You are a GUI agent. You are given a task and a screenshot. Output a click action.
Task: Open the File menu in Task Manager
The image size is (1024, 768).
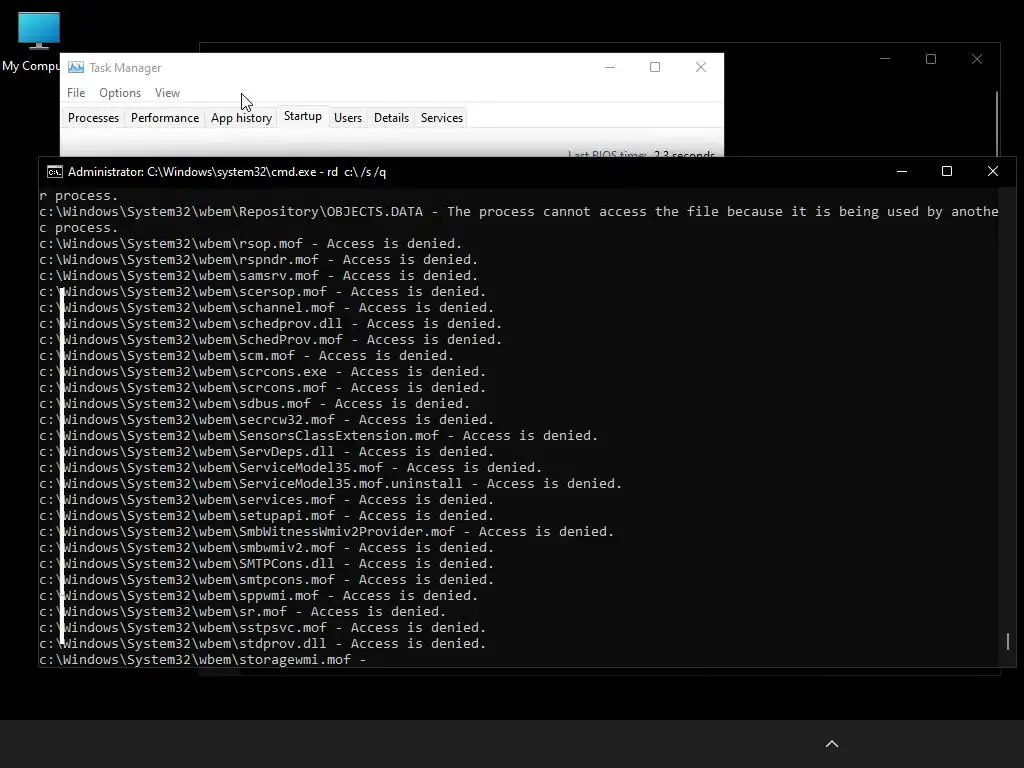(76, 93)
